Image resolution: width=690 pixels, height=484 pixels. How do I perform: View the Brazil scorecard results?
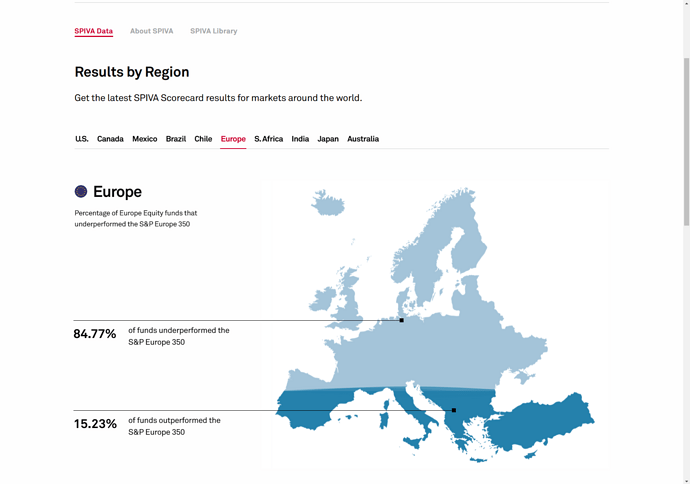[x=176, y=139]
